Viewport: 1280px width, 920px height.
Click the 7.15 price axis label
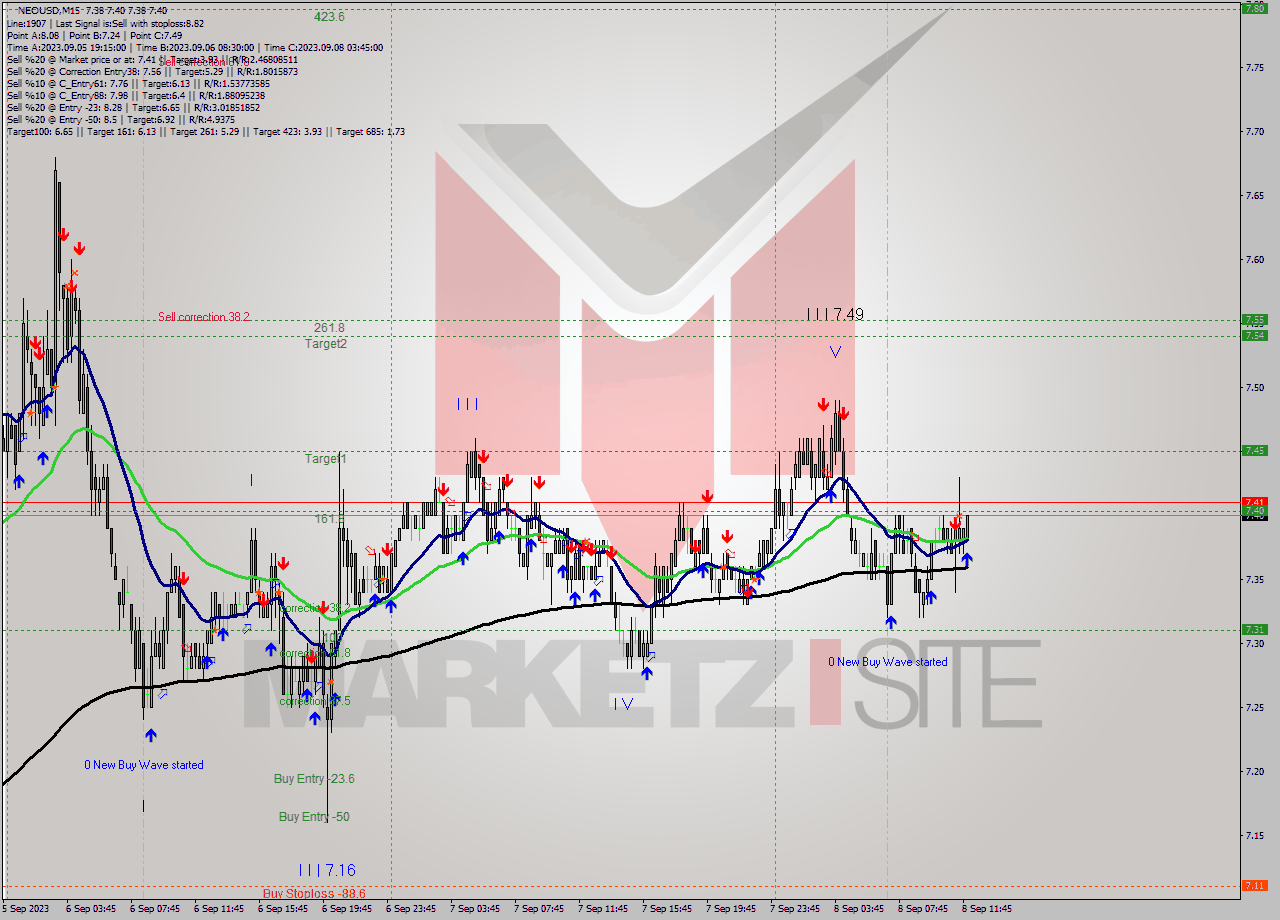[1254, 835]
